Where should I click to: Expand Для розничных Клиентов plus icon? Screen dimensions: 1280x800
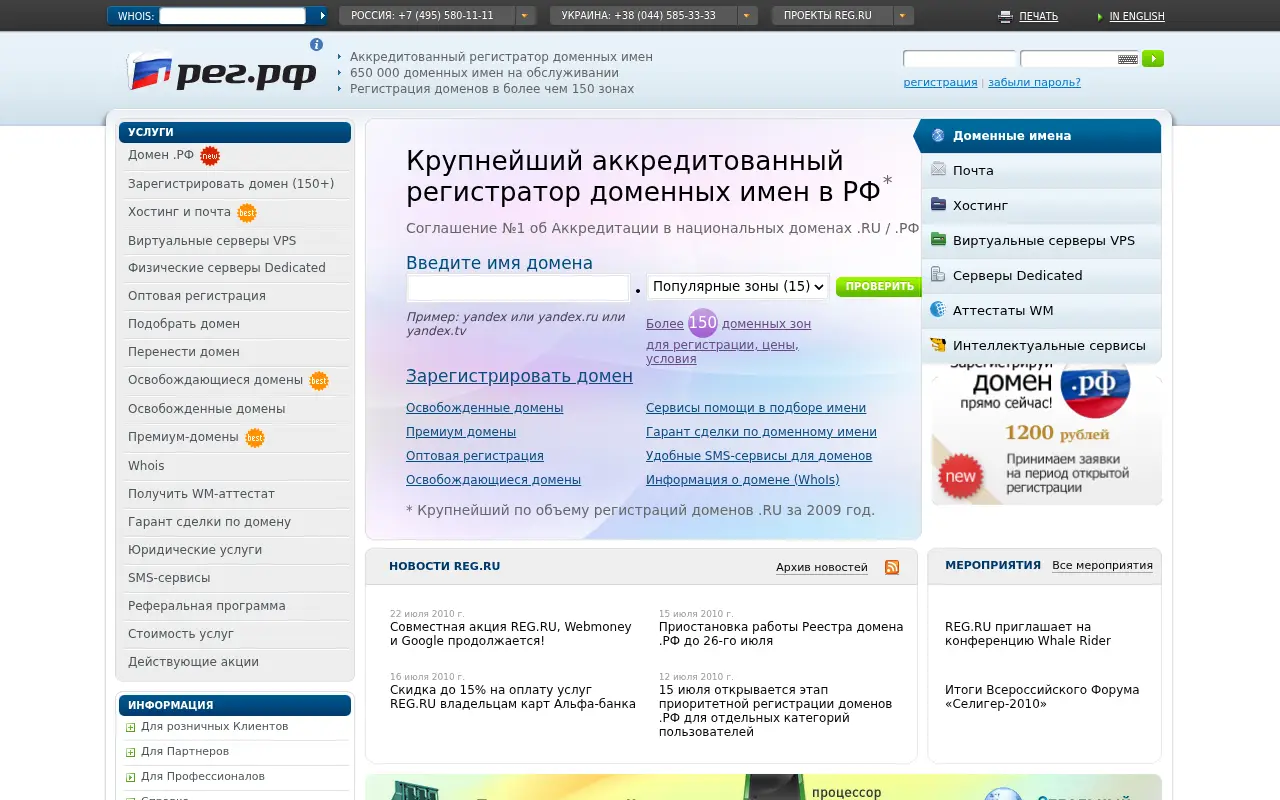point(131,727)
